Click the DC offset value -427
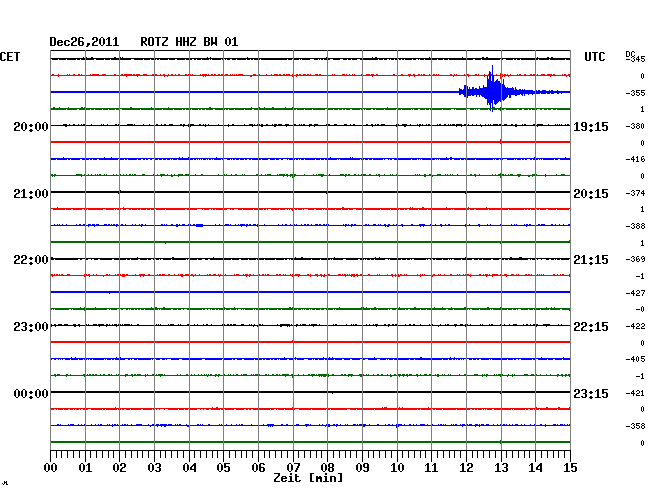Screen dimensions: 650x494 [x=635, y=293]
